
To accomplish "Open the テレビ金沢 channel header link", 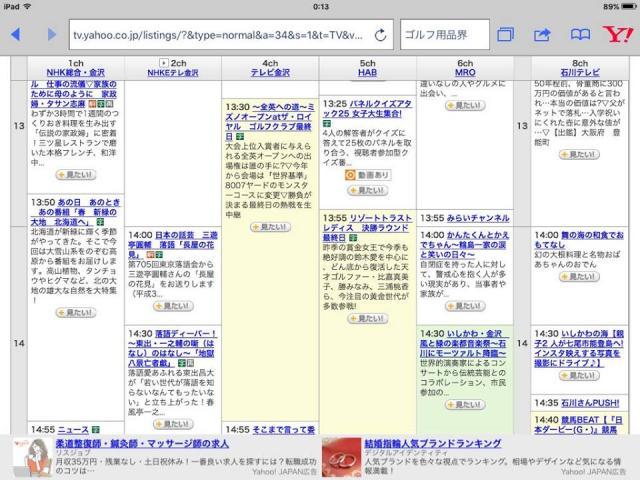I will [x=270, y=73].
